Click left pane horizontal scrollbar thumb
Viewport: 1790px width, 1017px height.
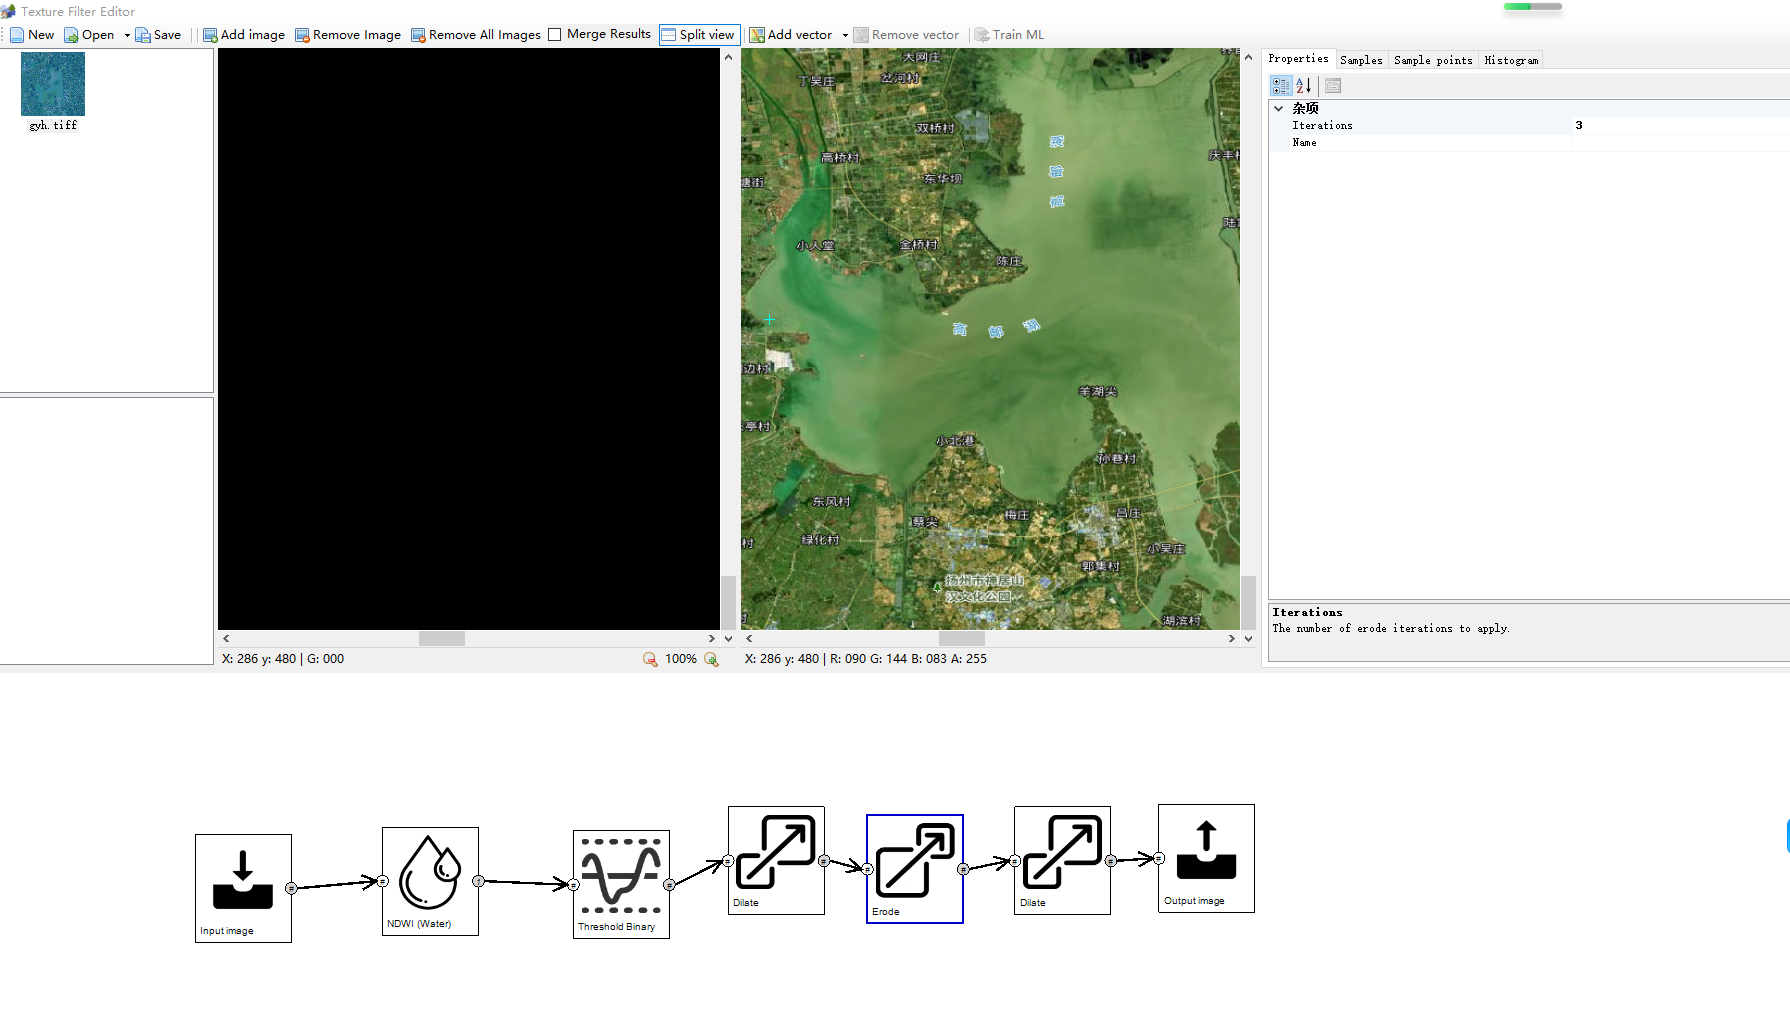pyautogui.click(x=441, y=638)
